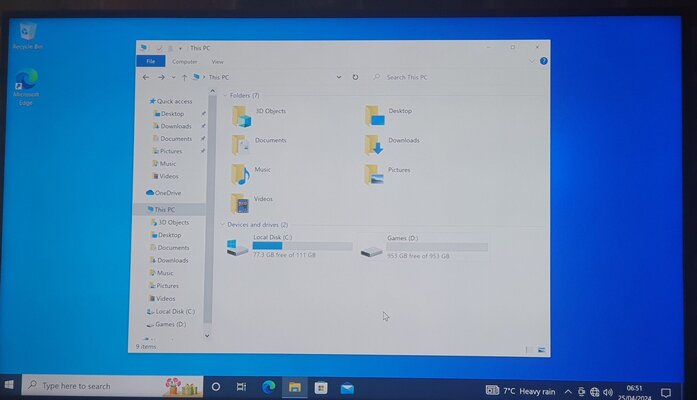The width and height of the screenshot is (697, 400).
Task: Click Local Disk (C:) usage bar
Action: click(302, 246)
